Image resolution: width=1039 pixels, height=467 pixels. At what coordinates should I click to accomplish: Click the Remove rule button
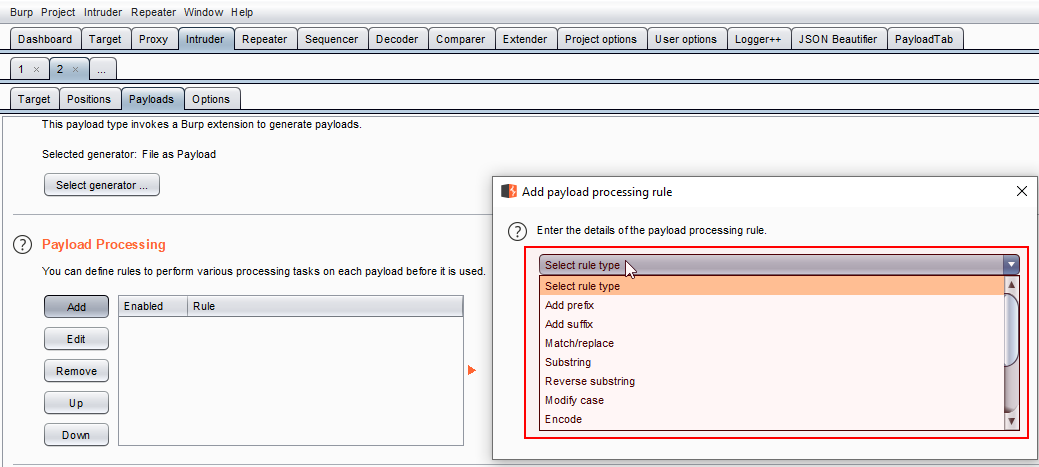click(76, 371)
